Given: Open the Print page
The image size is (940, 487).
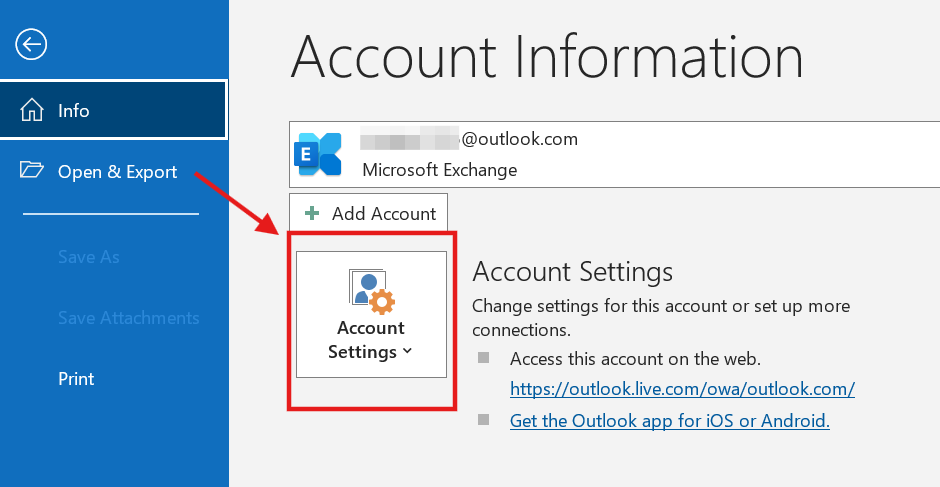Looking at the screenshot, I should point(76,378).
